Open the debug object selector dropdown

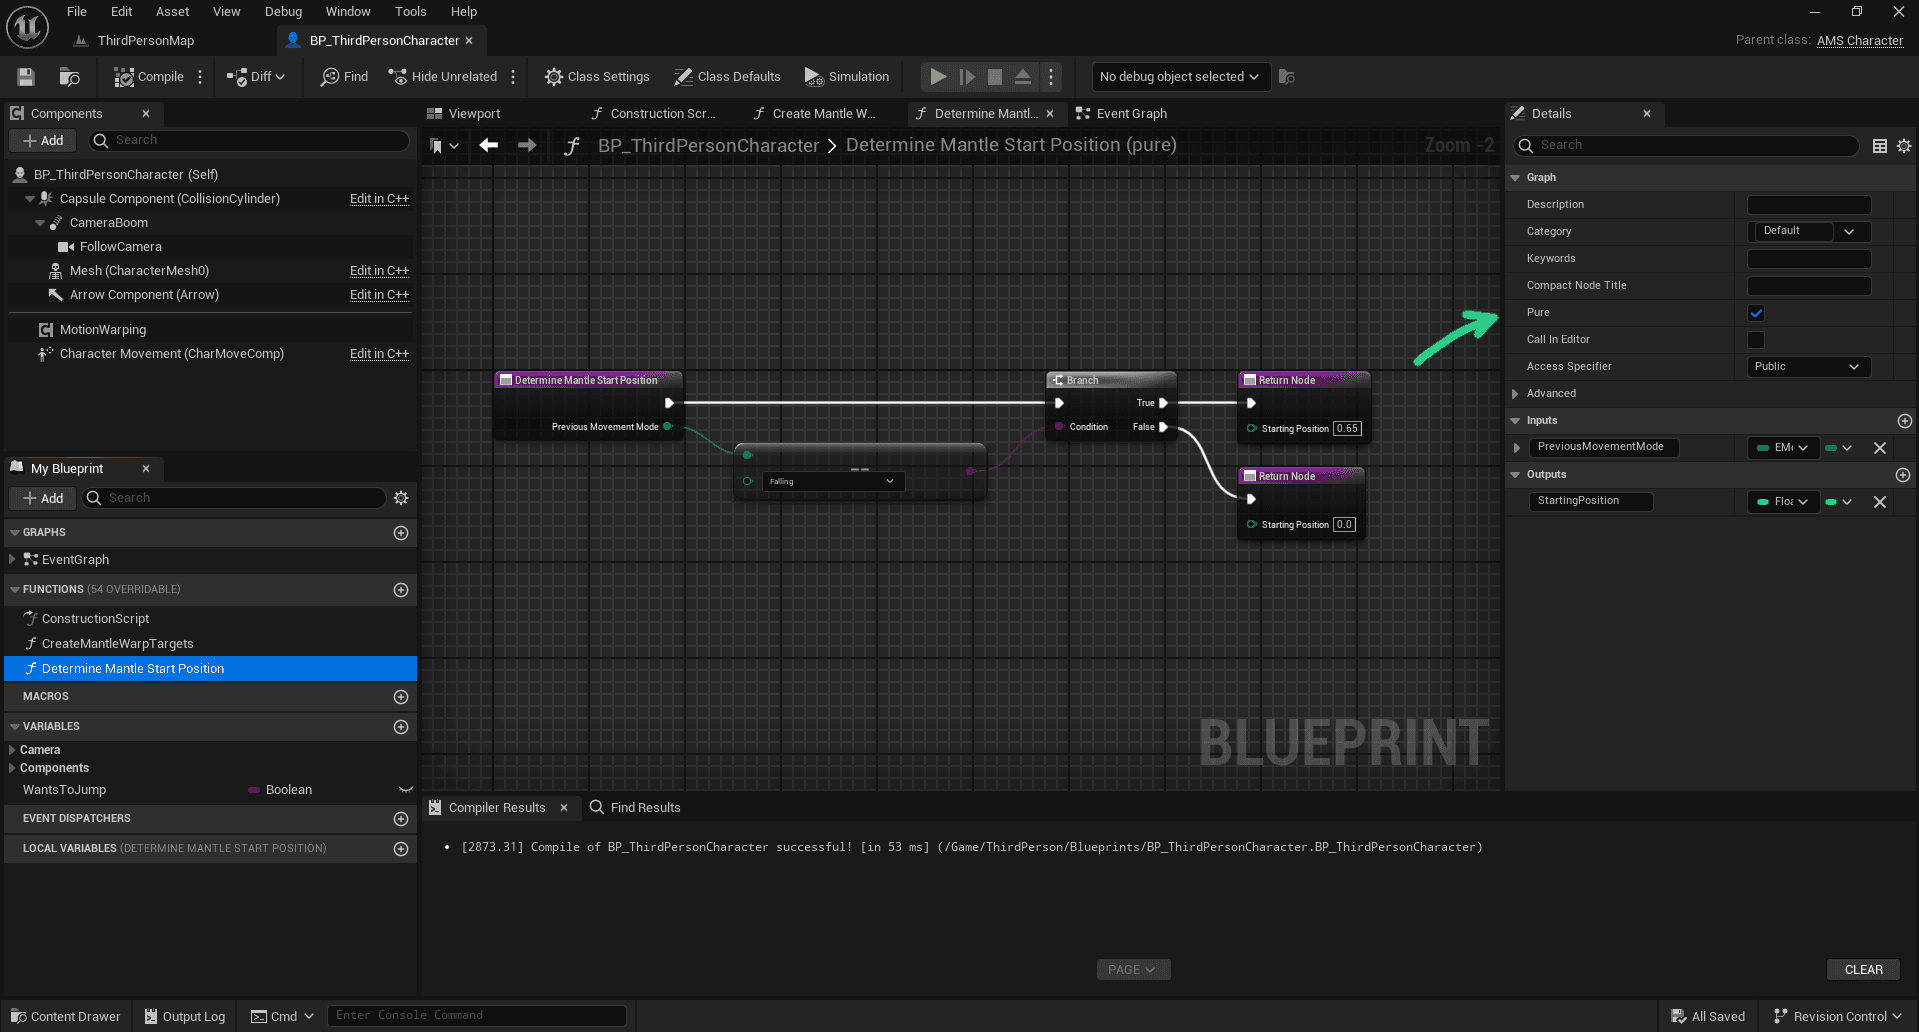pos(1180,77)
